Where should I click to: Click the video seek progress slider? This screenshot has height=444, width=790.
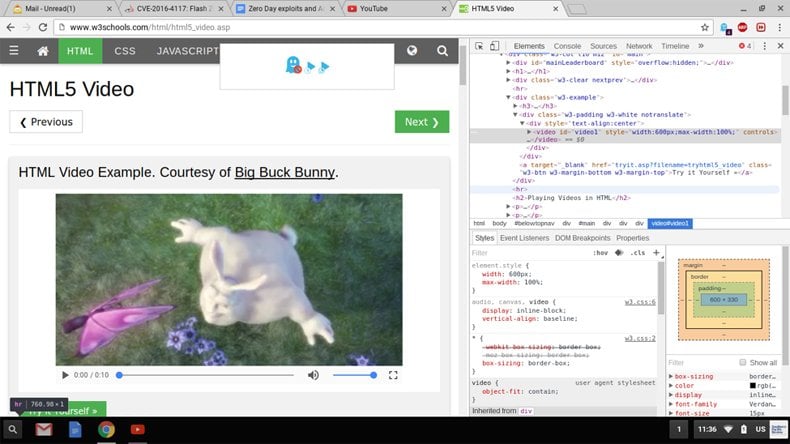206,375
